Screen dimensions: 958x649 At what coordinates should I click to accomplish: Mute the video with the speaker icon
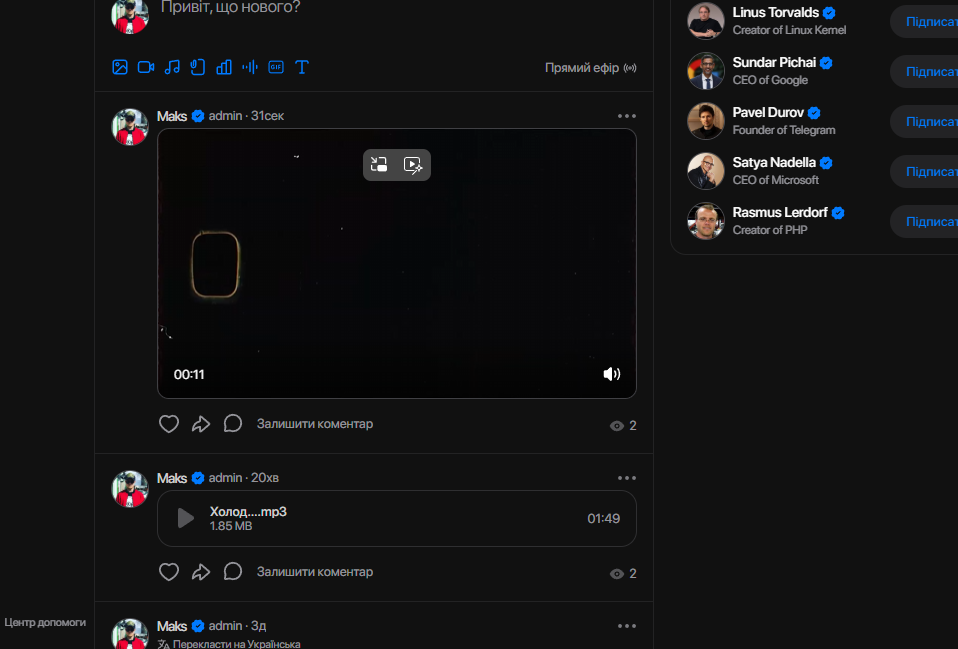612,374
